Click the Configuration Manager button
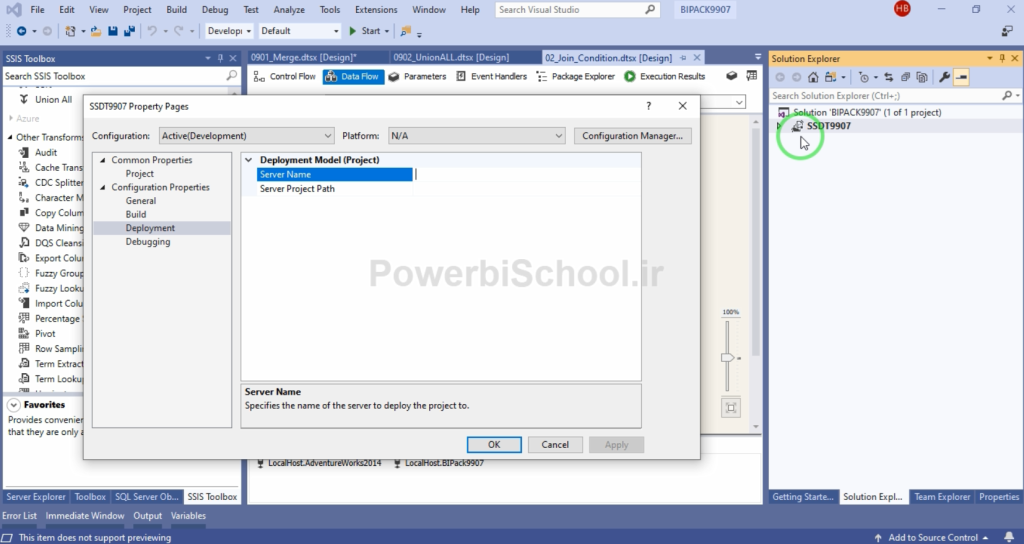The image size is (1024, 544). click(632, 135)
